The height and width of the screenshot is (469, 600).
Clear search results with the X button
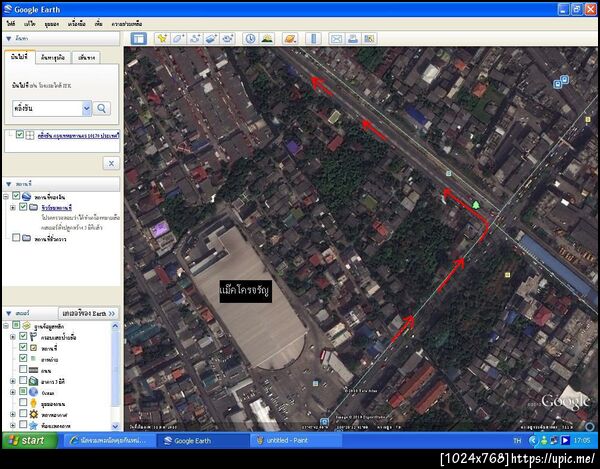pyautogui.click(x=111, y=163)
